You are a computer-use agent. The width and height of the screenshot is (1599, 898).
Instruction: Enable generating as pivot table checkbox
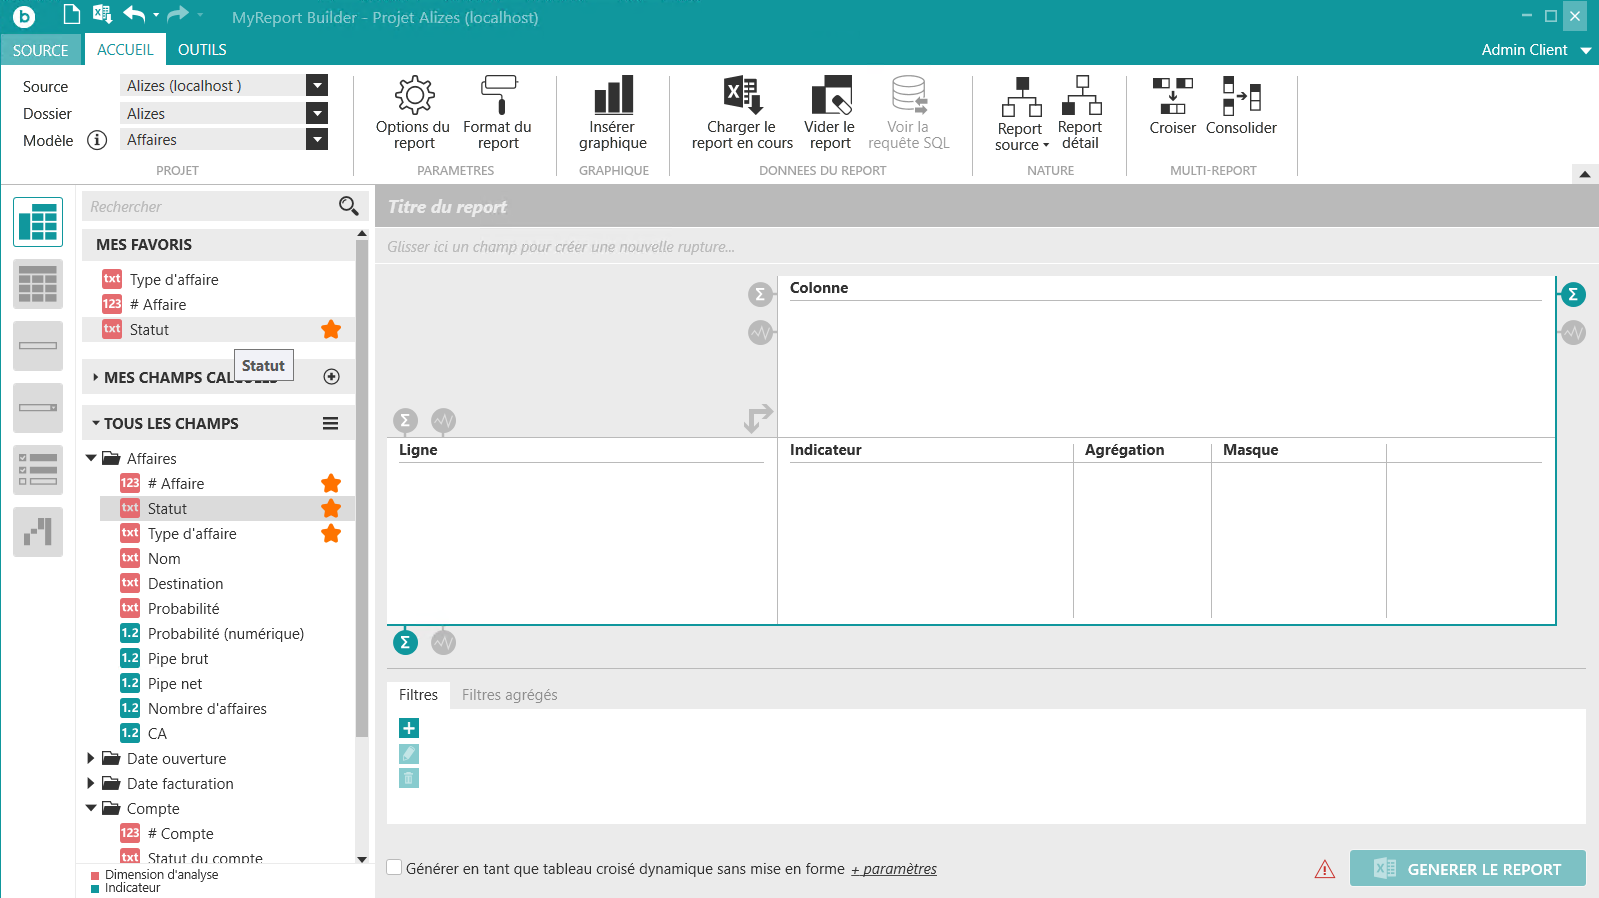tap(395, 868)
